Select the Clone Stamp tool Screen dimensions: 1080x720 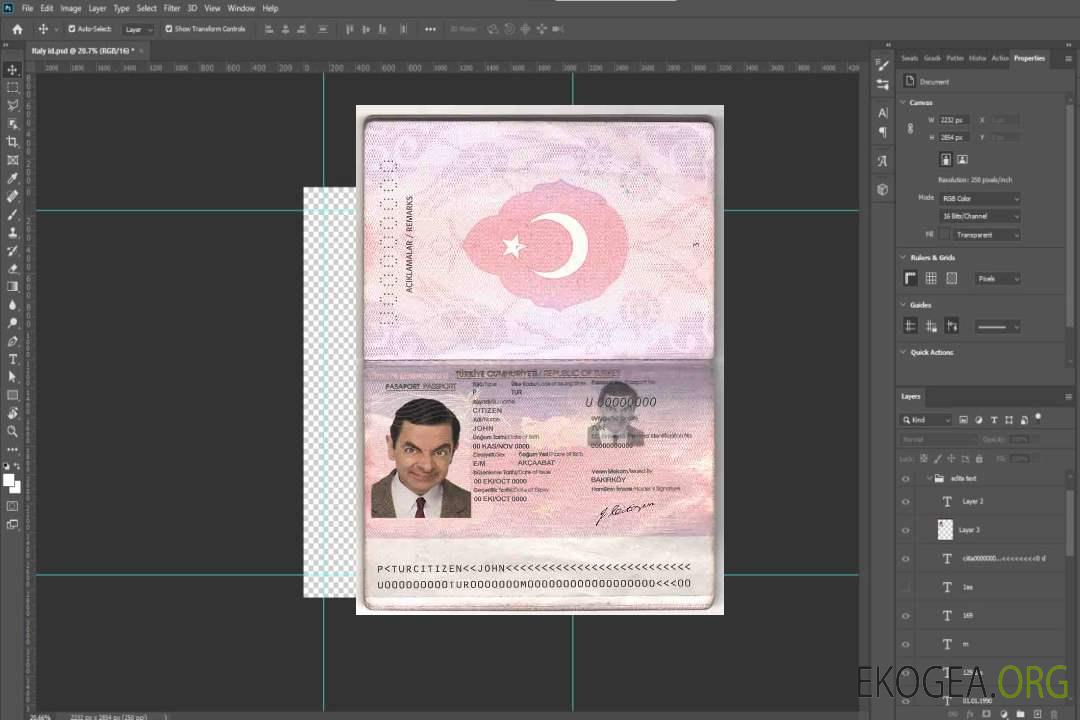click(12, 232)
